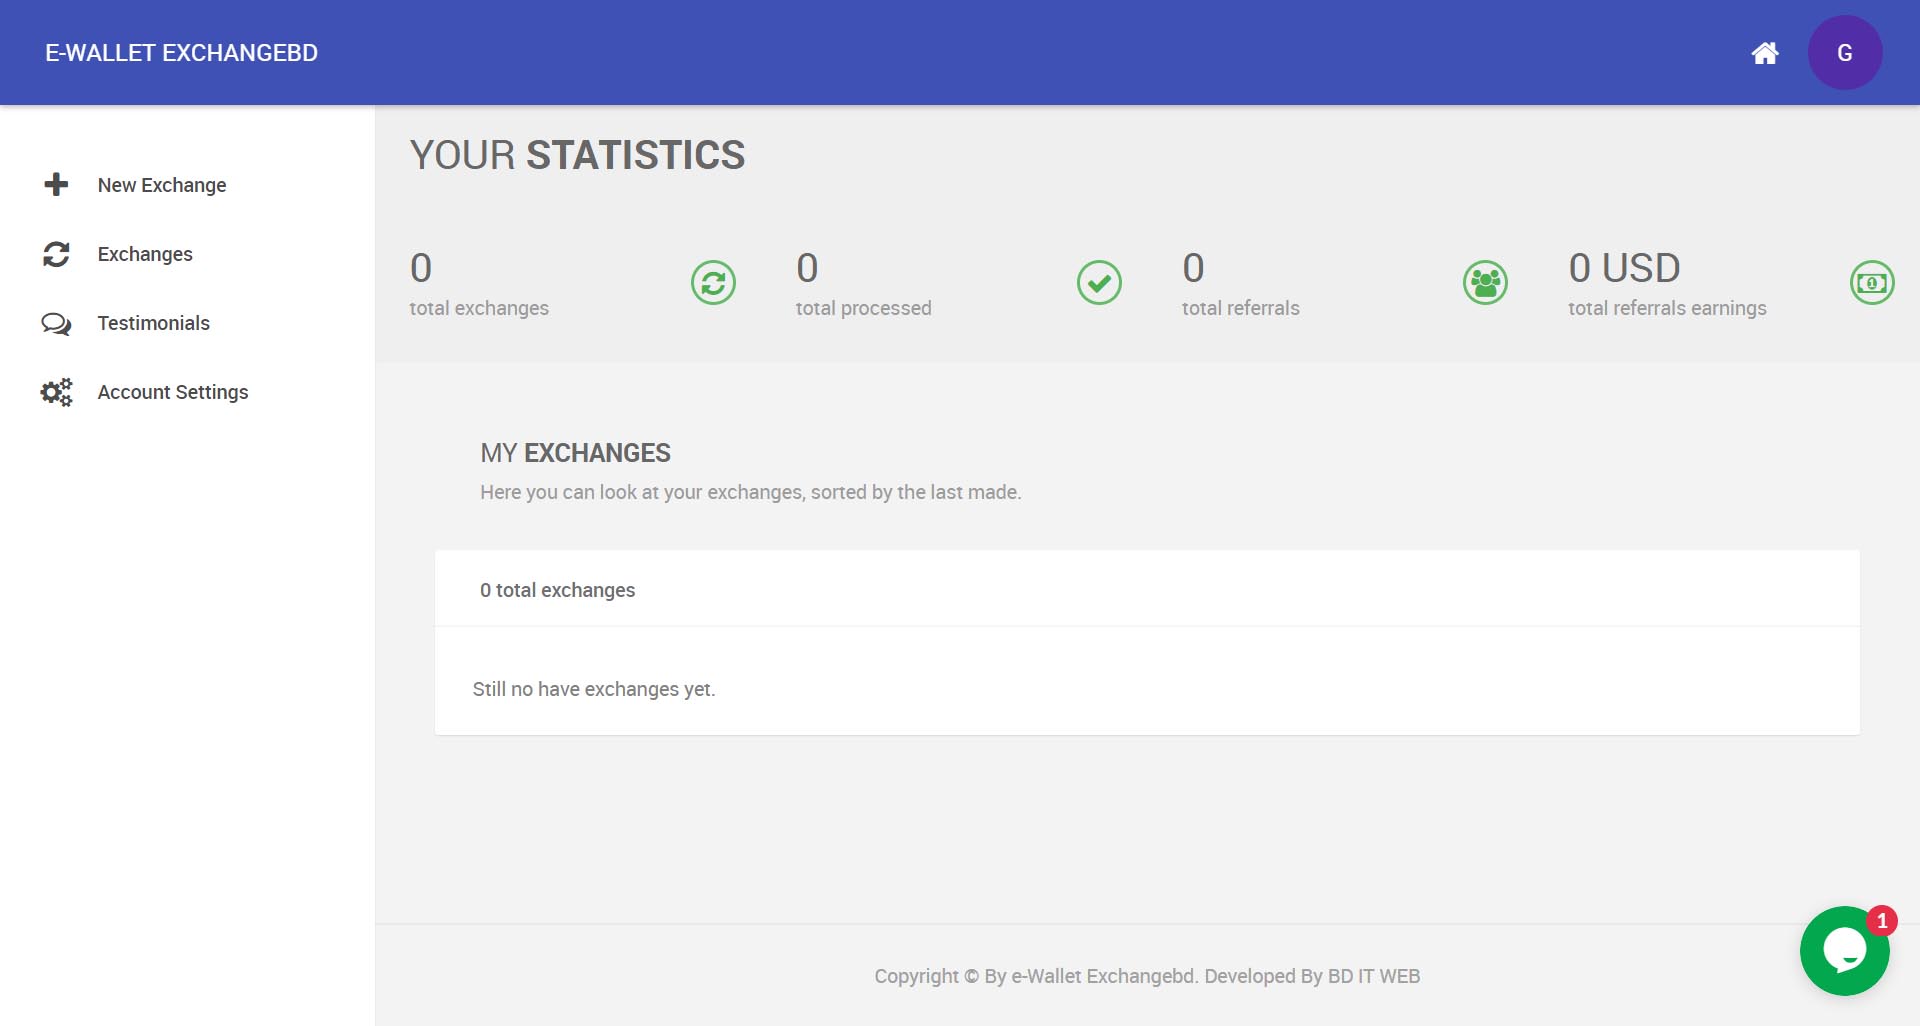
Task: Click the footer copyright text
Action: point(1146,976)
